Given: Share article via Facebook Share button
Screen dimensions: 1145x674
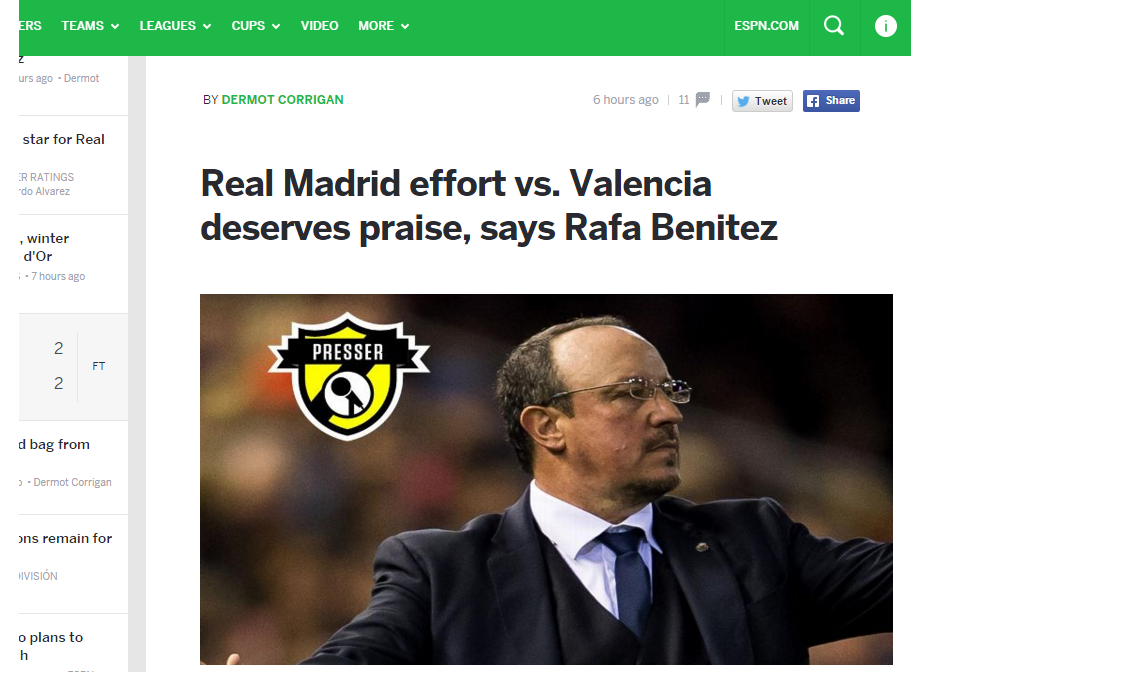Looking at the screenshot, I should [x=831, y=101].
